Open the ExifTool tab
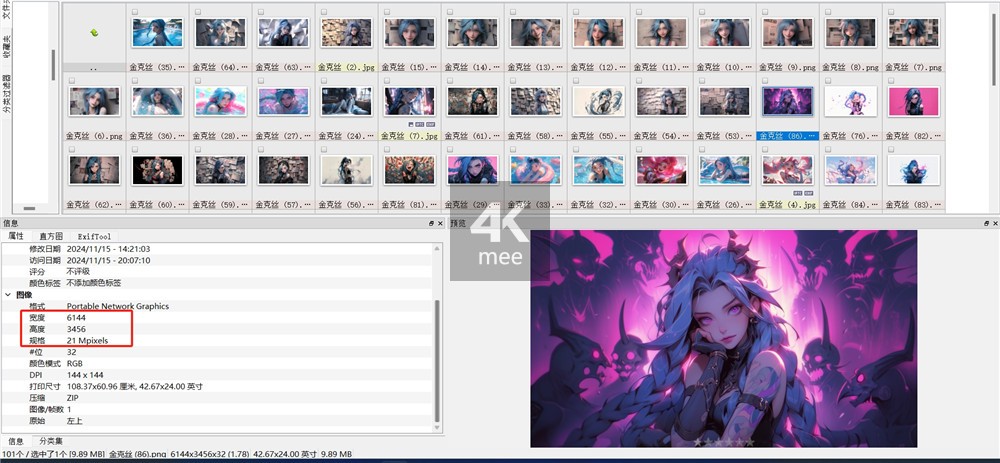Screen dimensions: 1000x463 point(97,236)
